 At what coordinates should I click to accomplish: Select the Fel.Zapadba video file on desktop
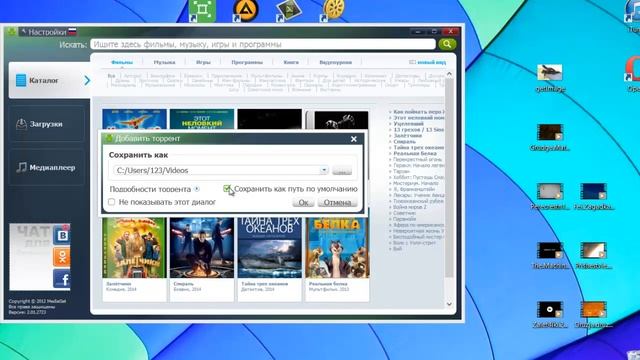click(x=593, y=196)
